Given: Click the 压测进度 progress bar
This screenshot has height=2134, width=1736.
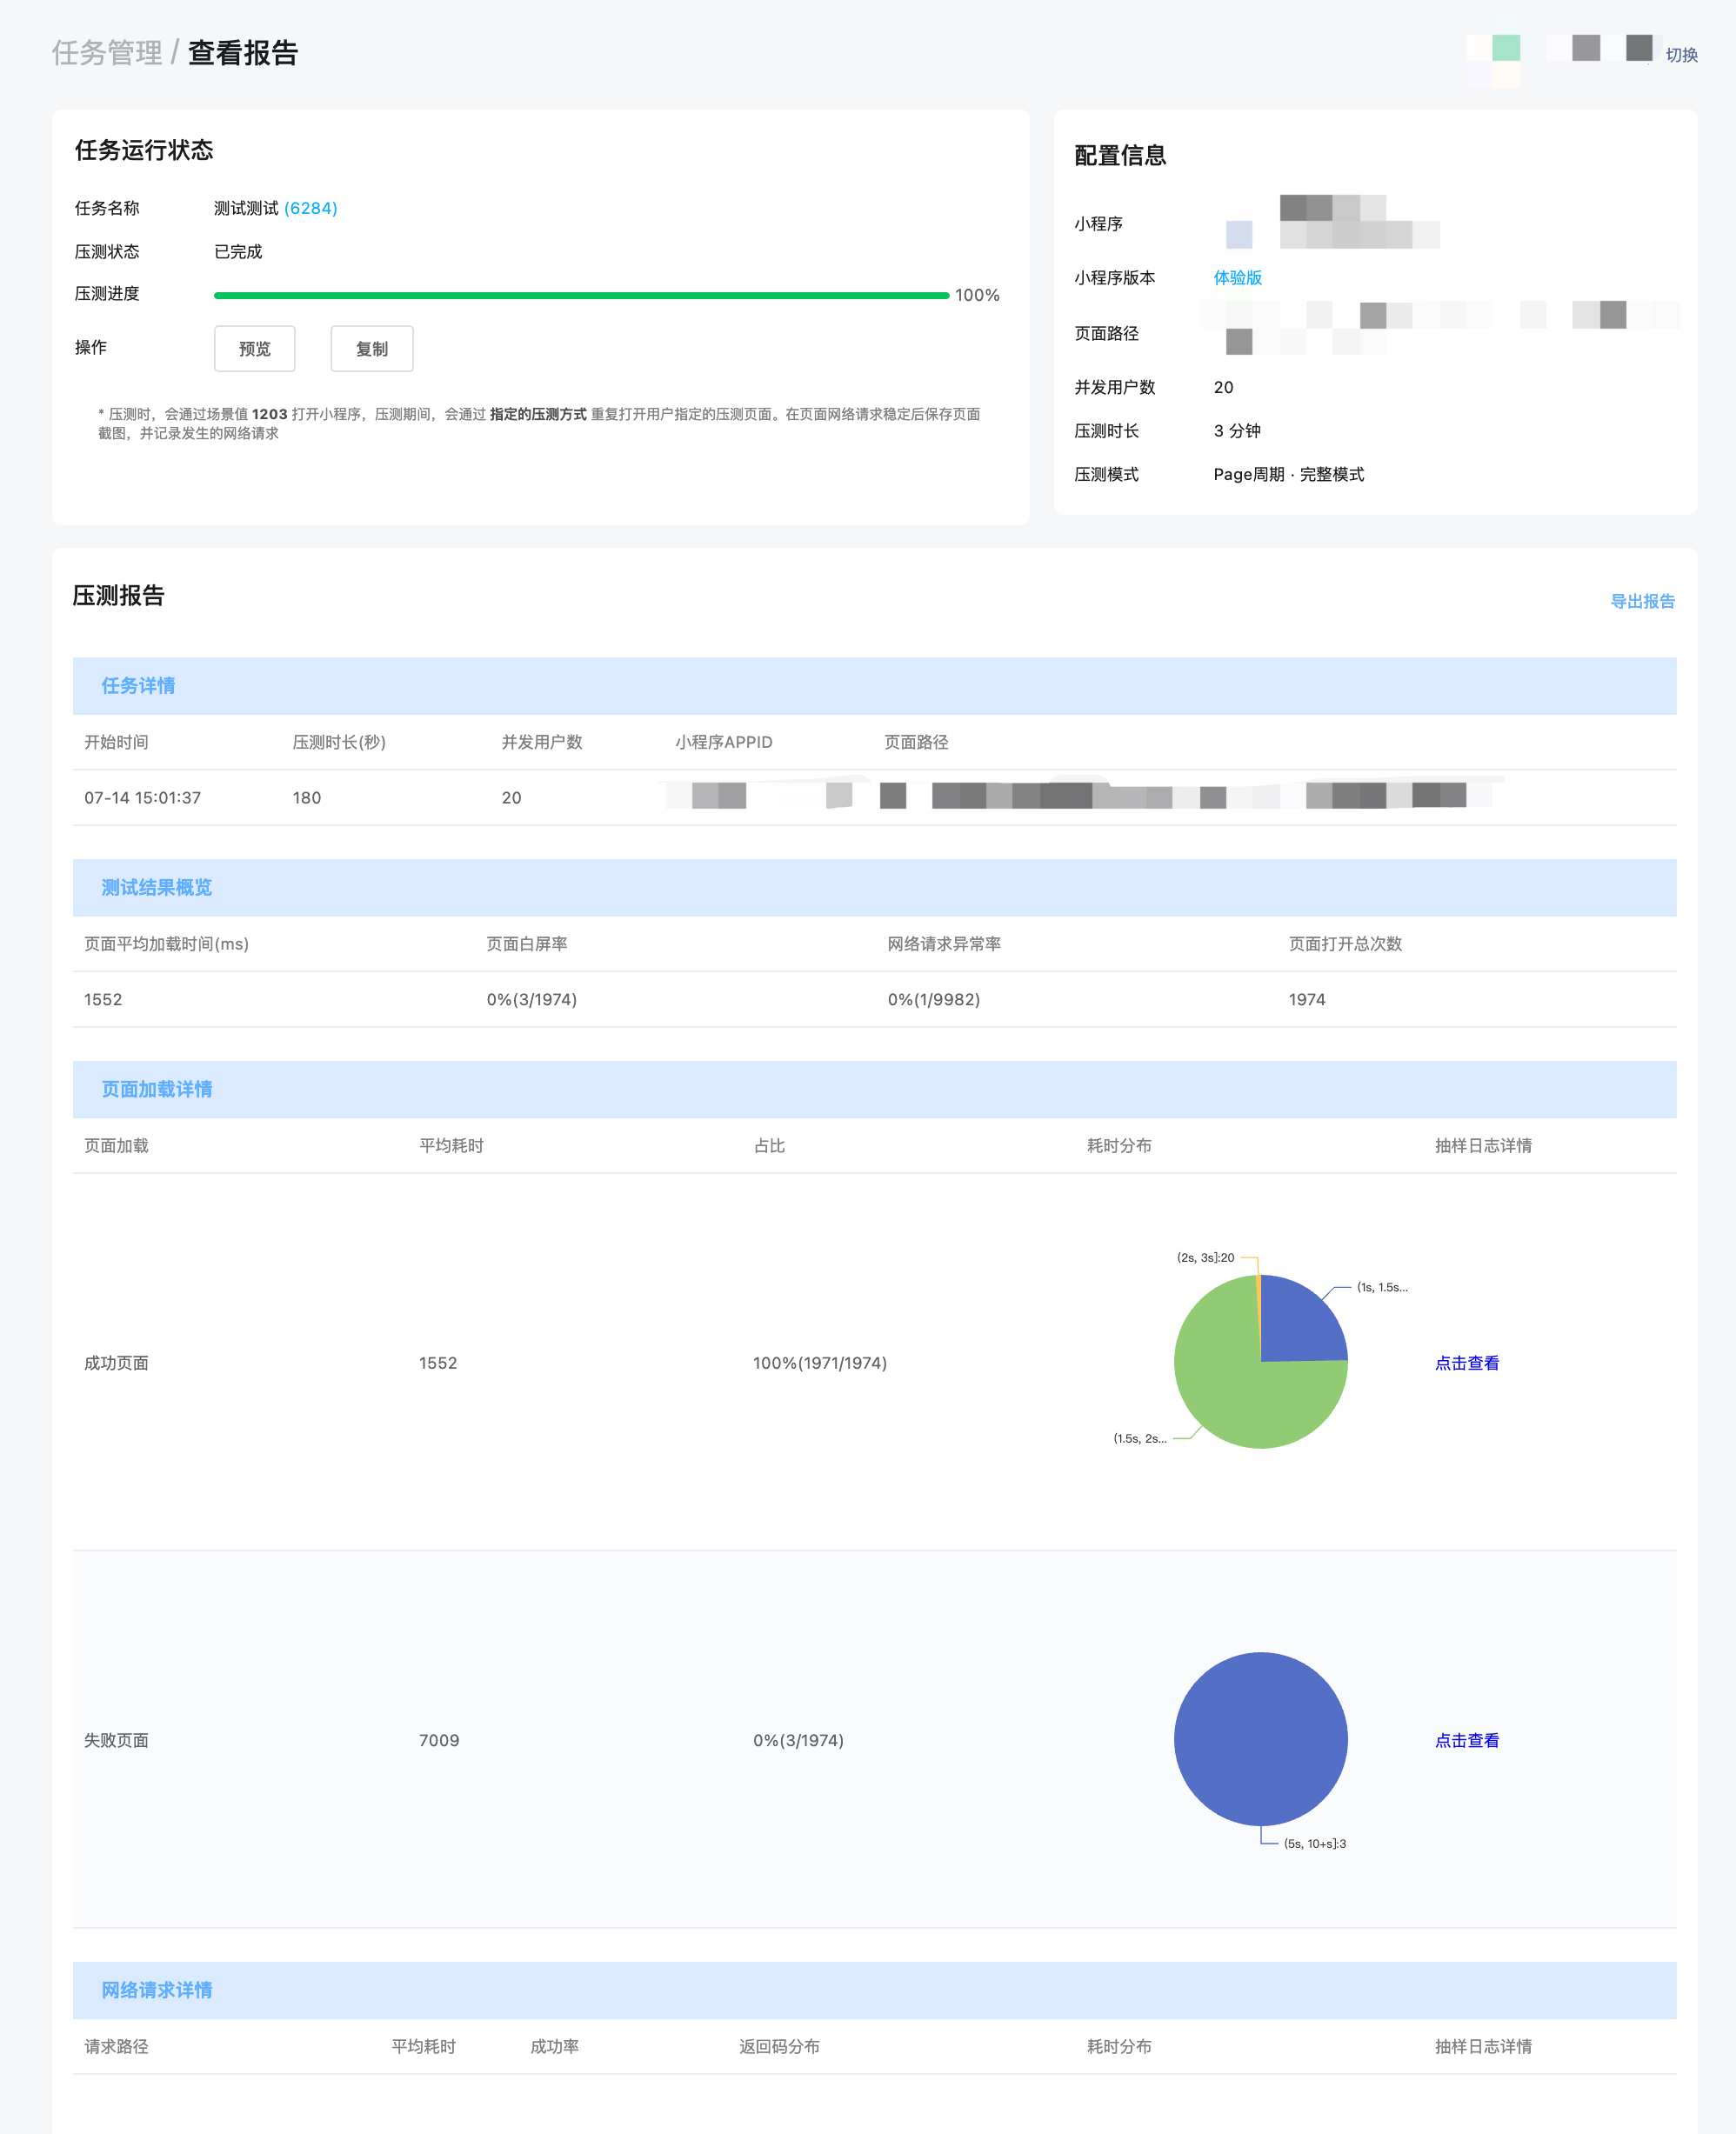Looking at the screenshot, I should click(x=583, y=295).
